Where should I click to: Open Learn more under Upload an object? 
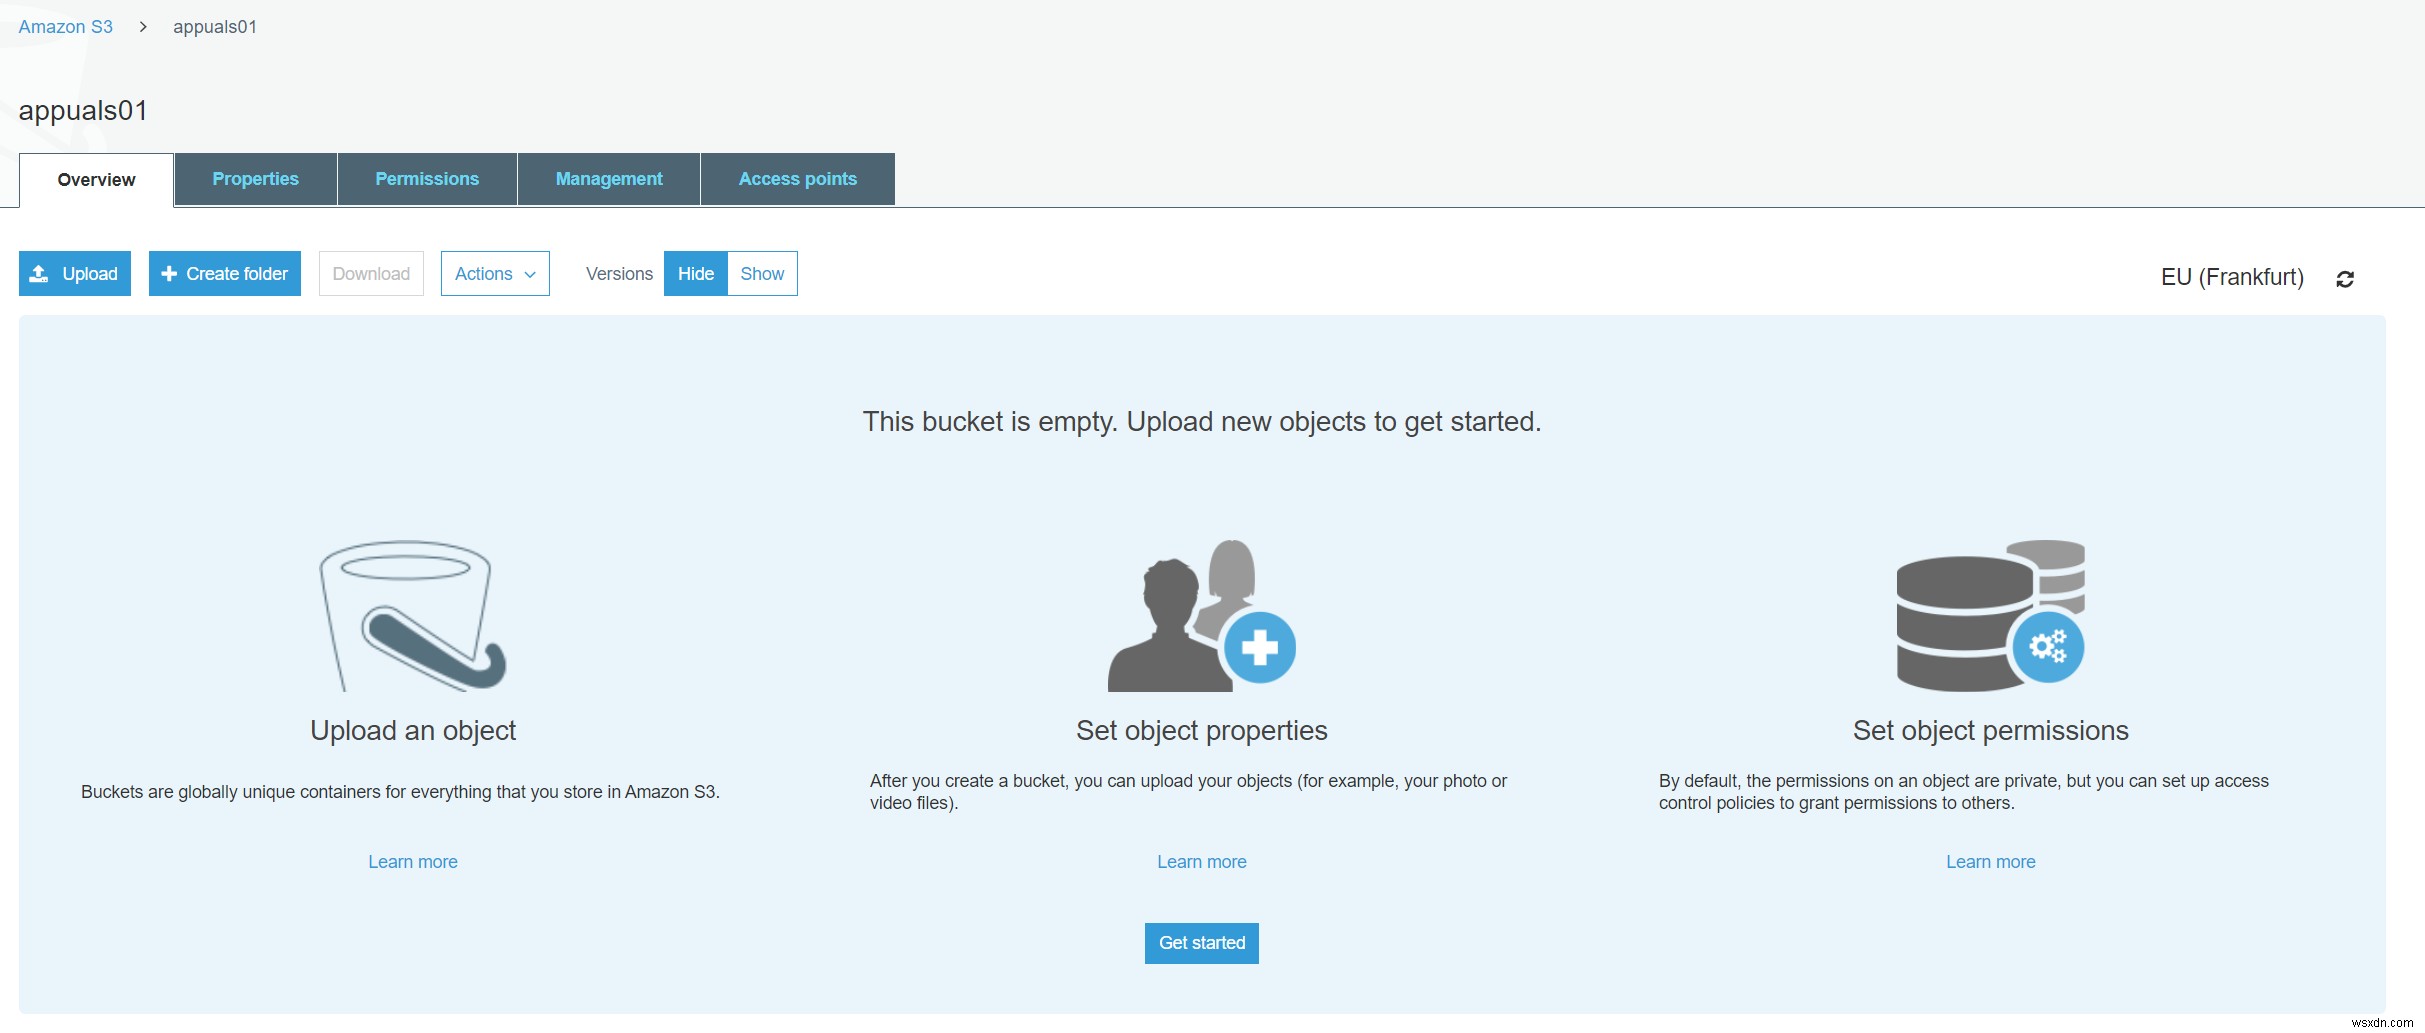412,861
